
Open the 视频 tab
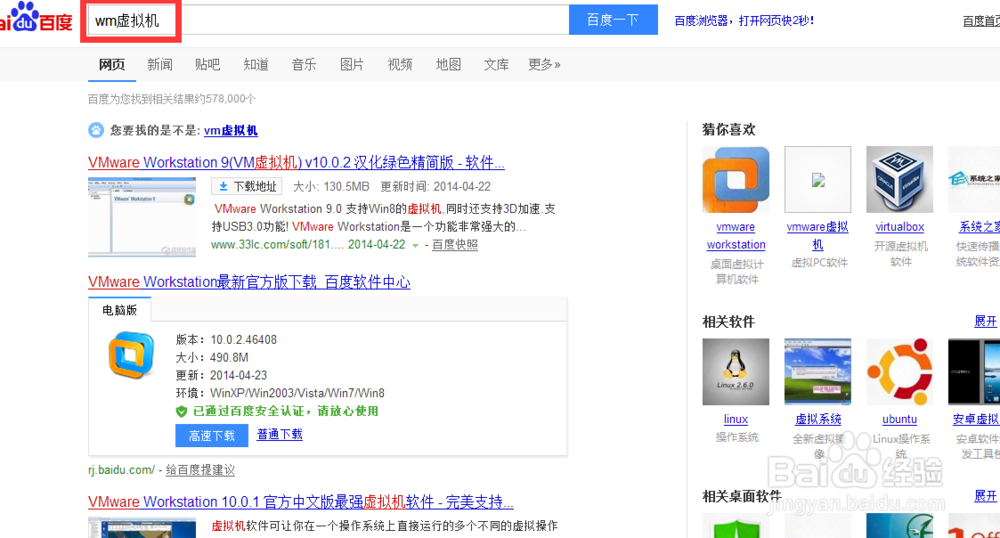pos(400,64)
